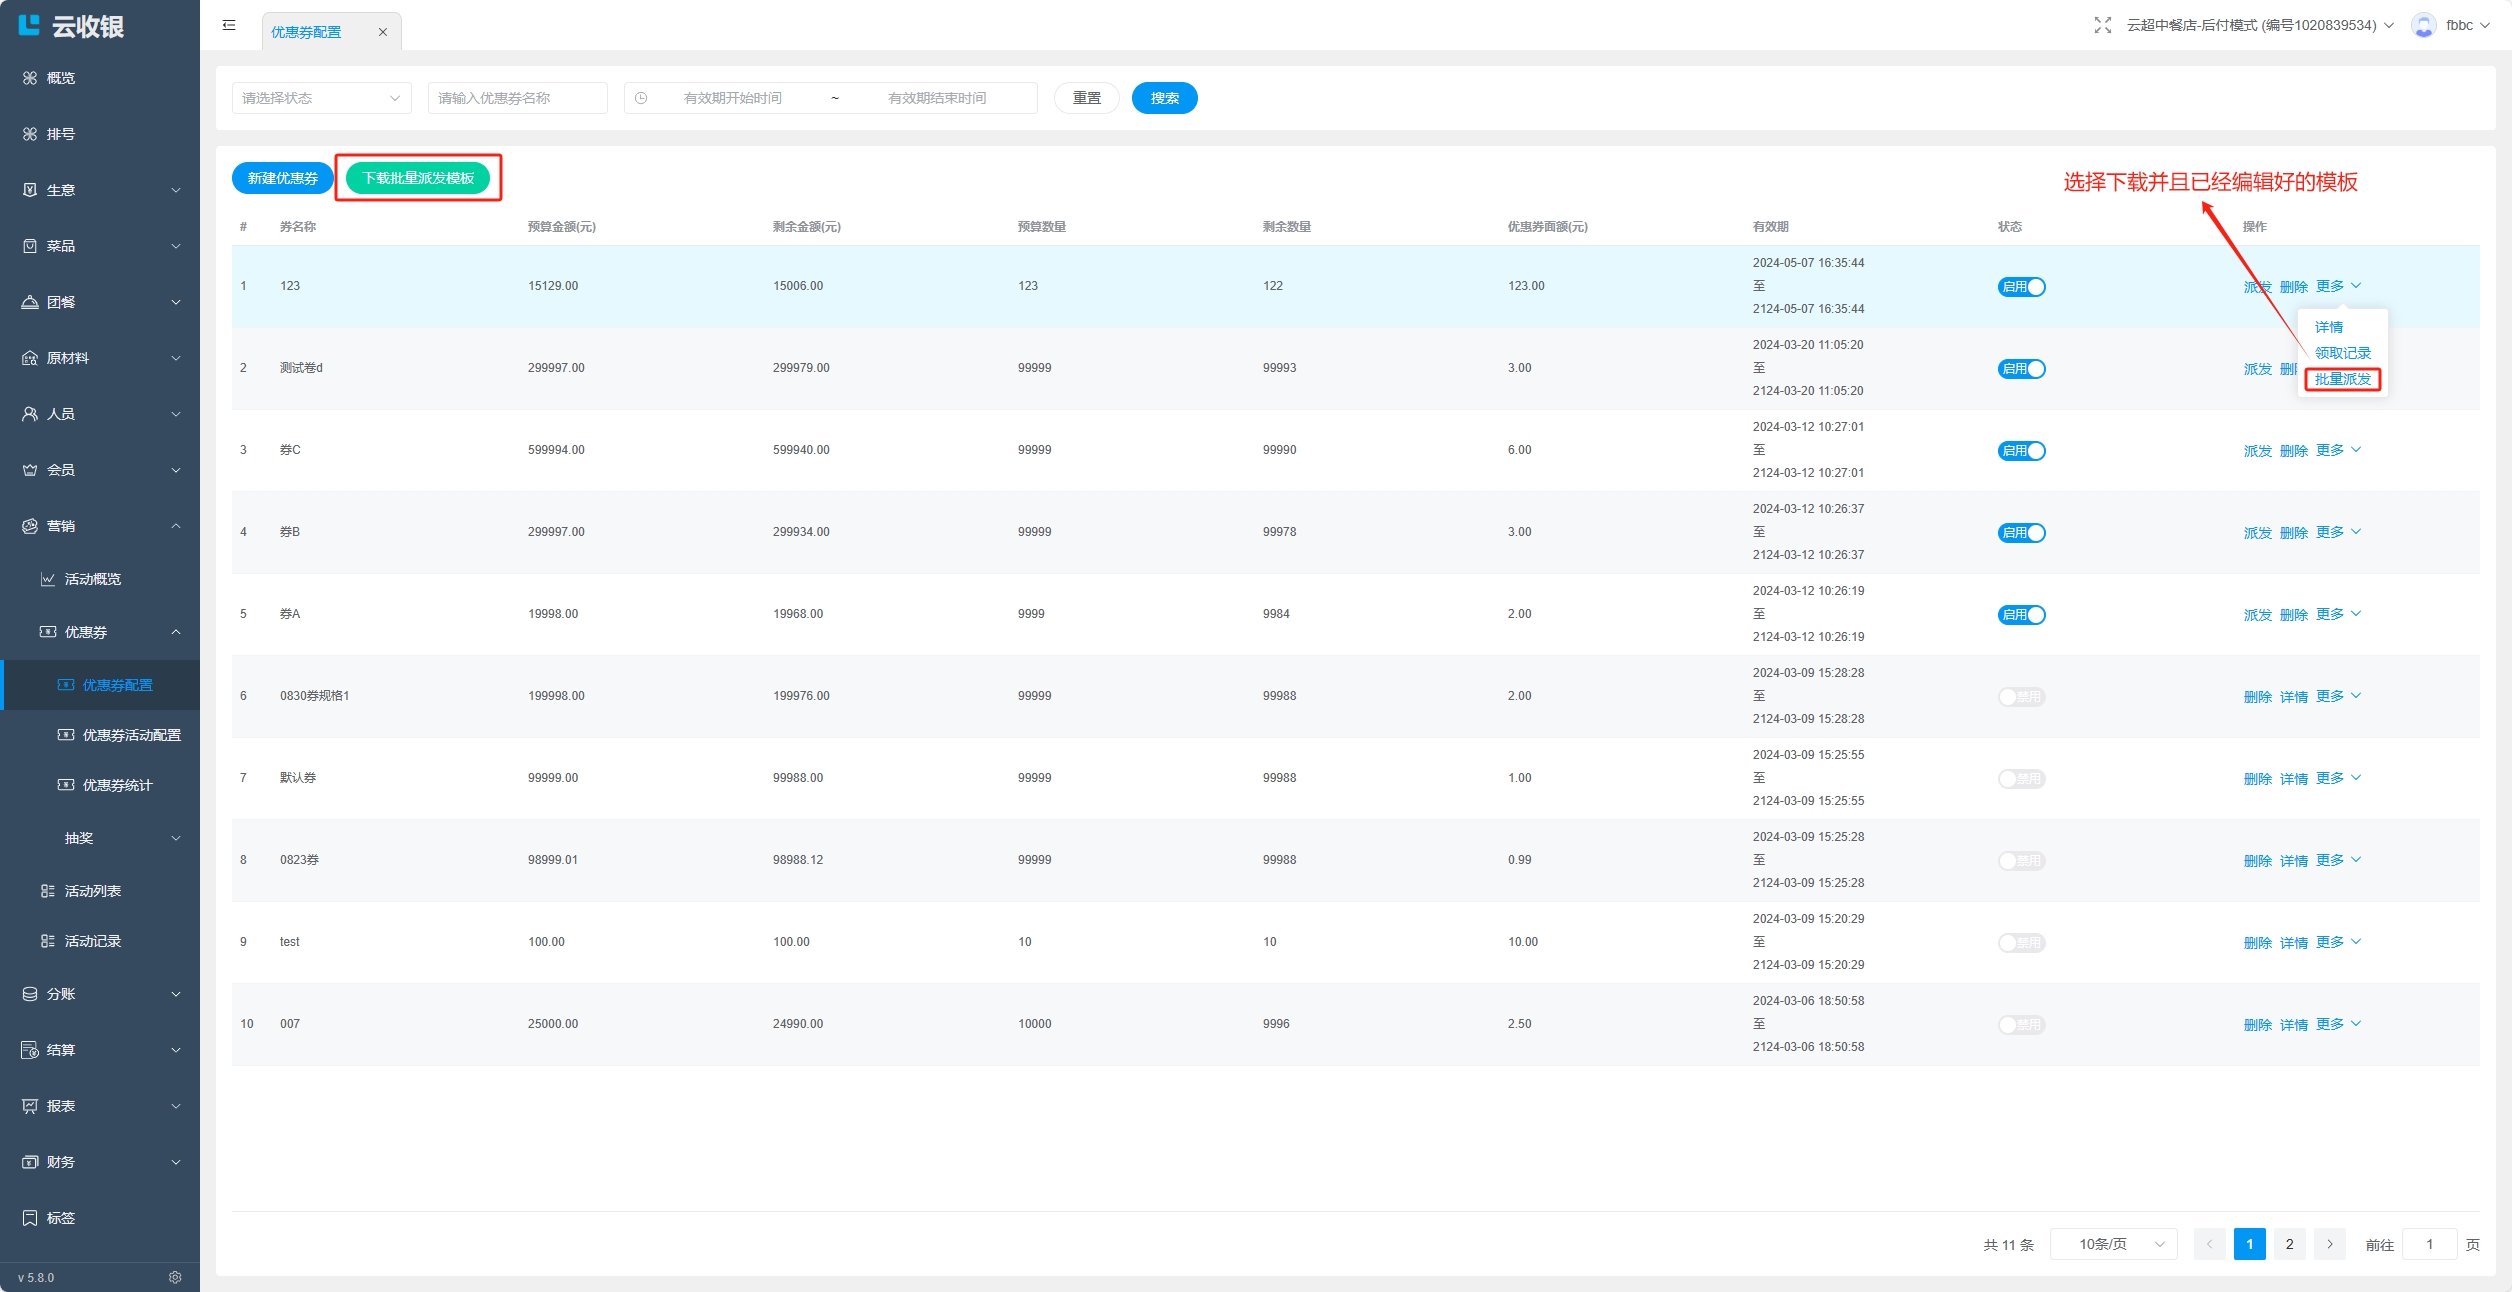Click the fullscreen expand icon in header
Image resolution: width=2512 pixels, height=1292 pixels.
pos(2102,25)
